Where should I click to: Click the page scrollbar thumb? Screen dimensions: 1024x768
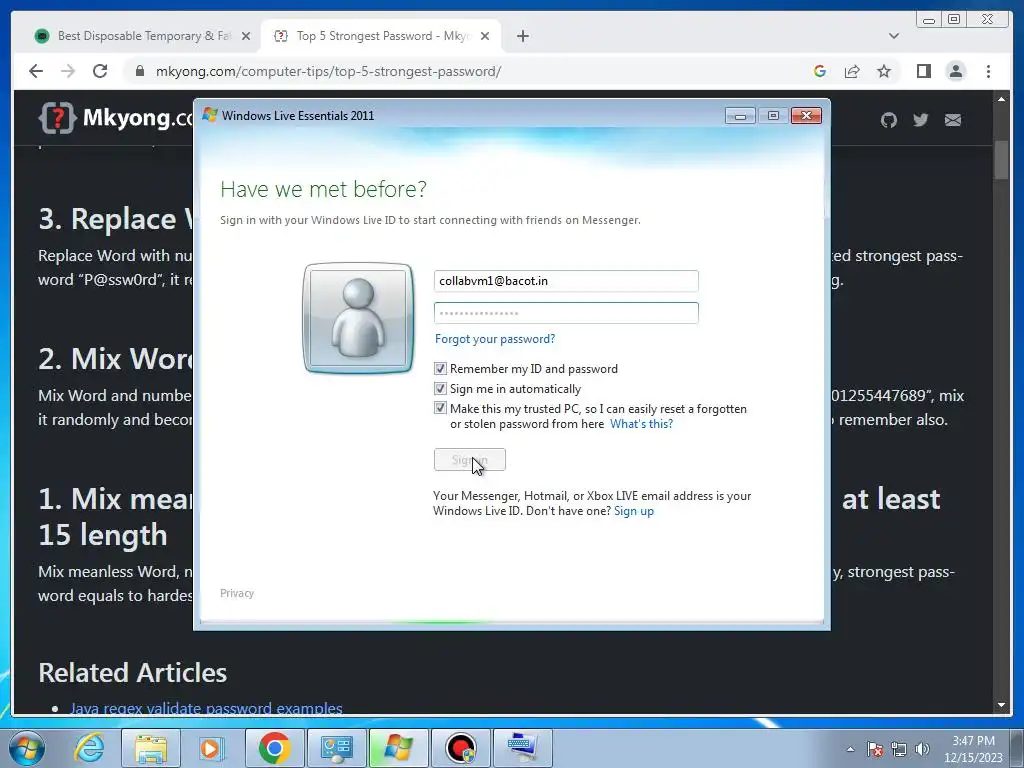(x=1001, y=159)
